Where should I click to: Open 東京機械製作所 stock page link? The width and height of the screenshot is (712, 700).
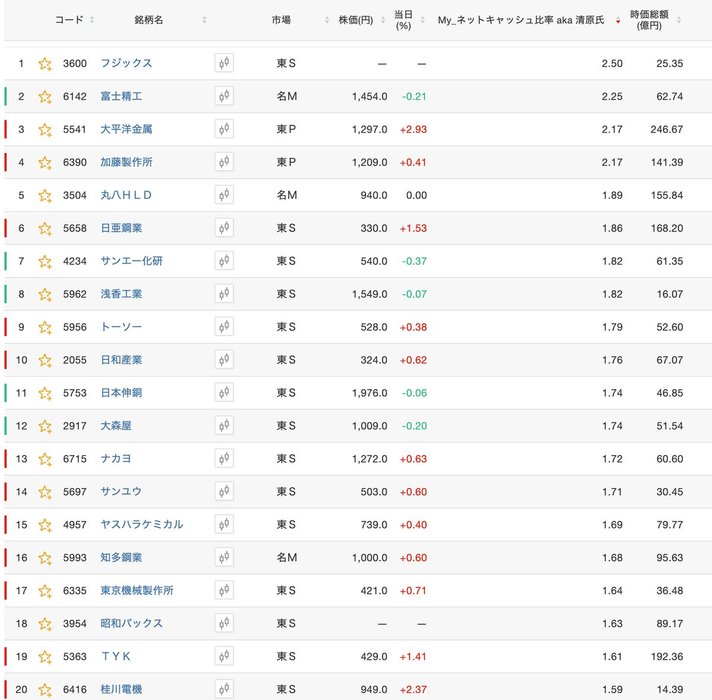tap(137, 591)
